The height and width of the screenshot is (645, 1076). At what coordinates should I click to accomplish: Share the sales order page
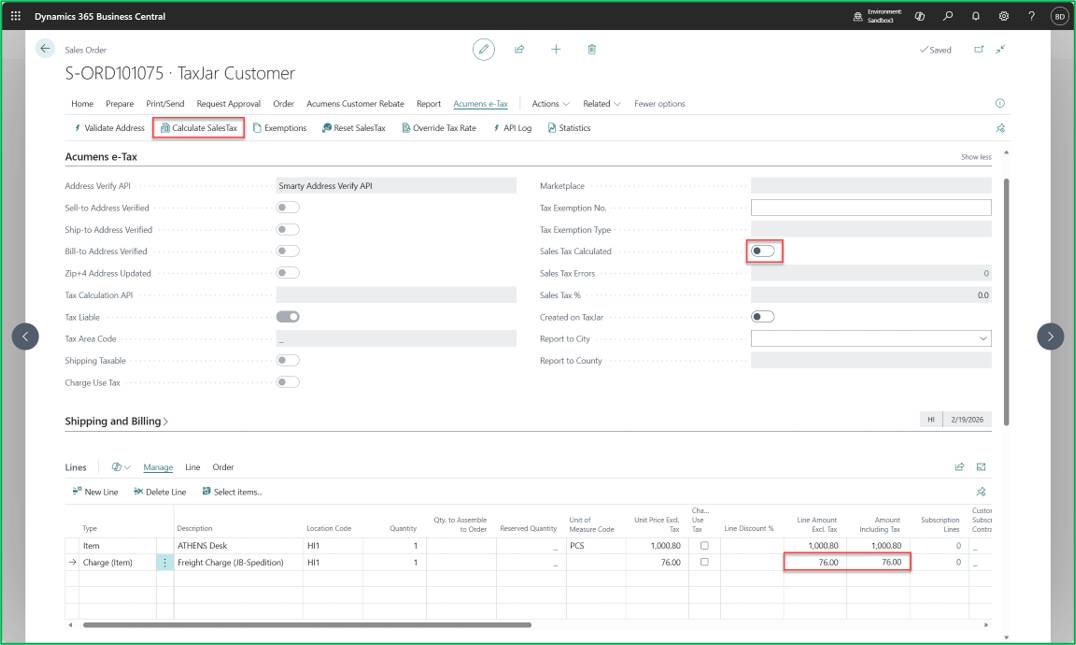tap(519, 49)
